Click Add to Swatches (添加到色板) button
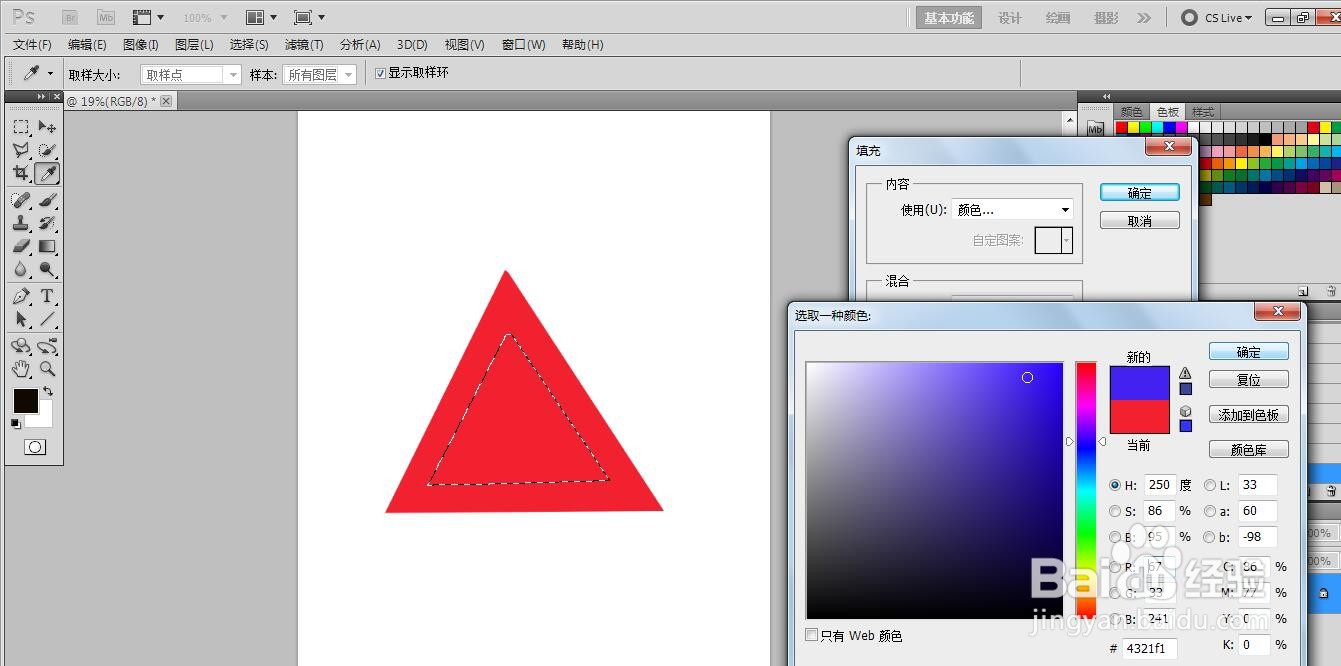Image resolution: width=1341 pixels, height=666 pixels. [1249, 415]
